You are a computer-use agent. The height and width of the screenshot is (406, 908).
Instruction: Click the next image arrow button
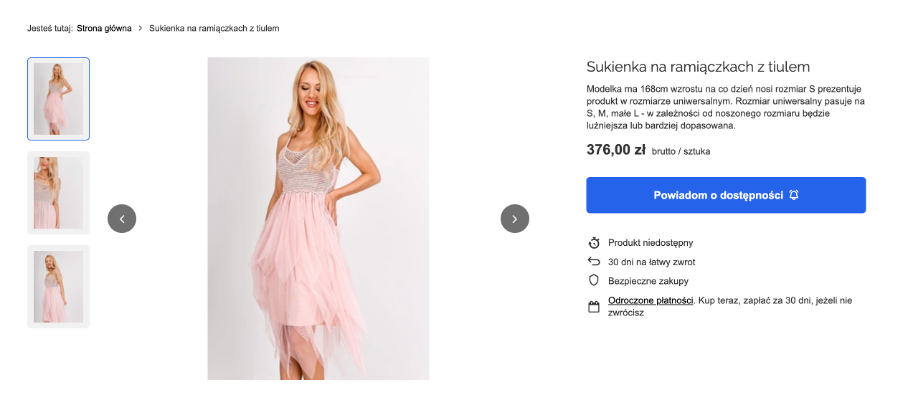515,218
